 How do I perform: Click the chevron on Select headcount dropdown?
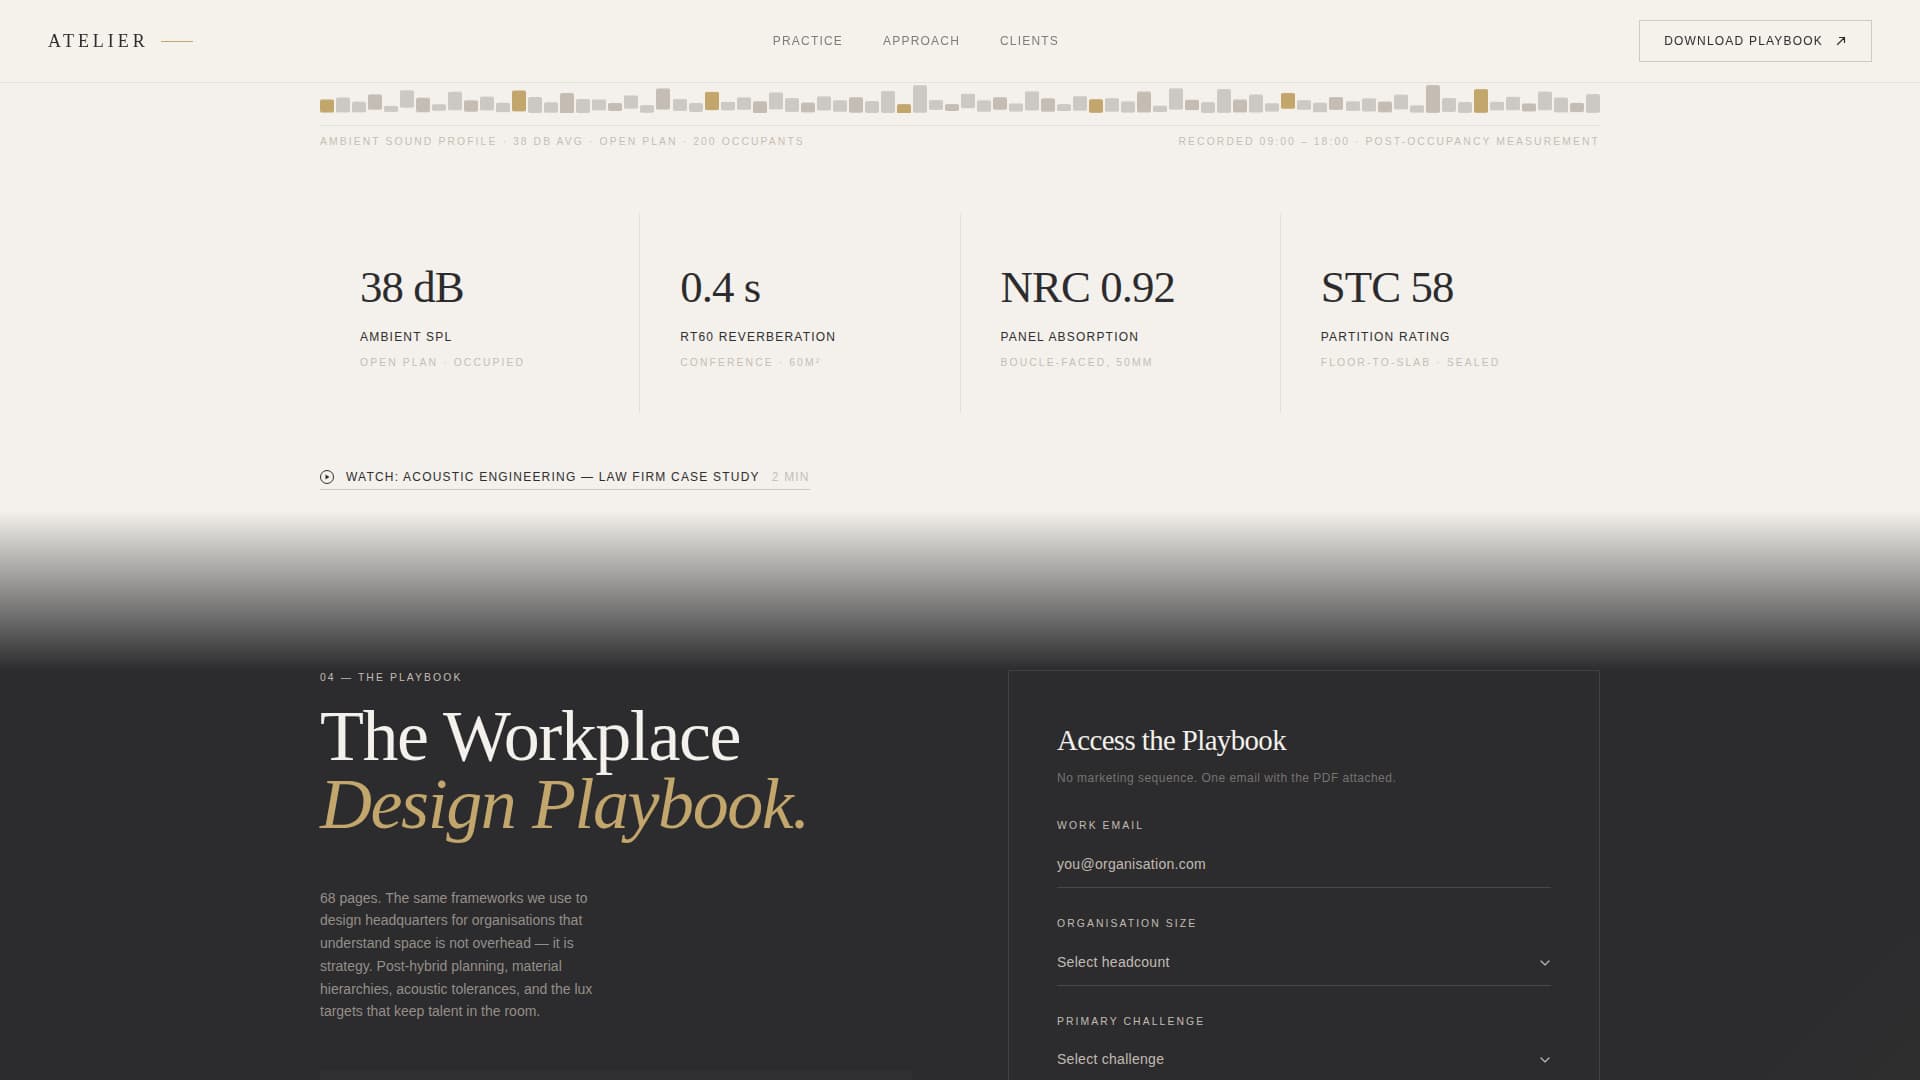1545,962
